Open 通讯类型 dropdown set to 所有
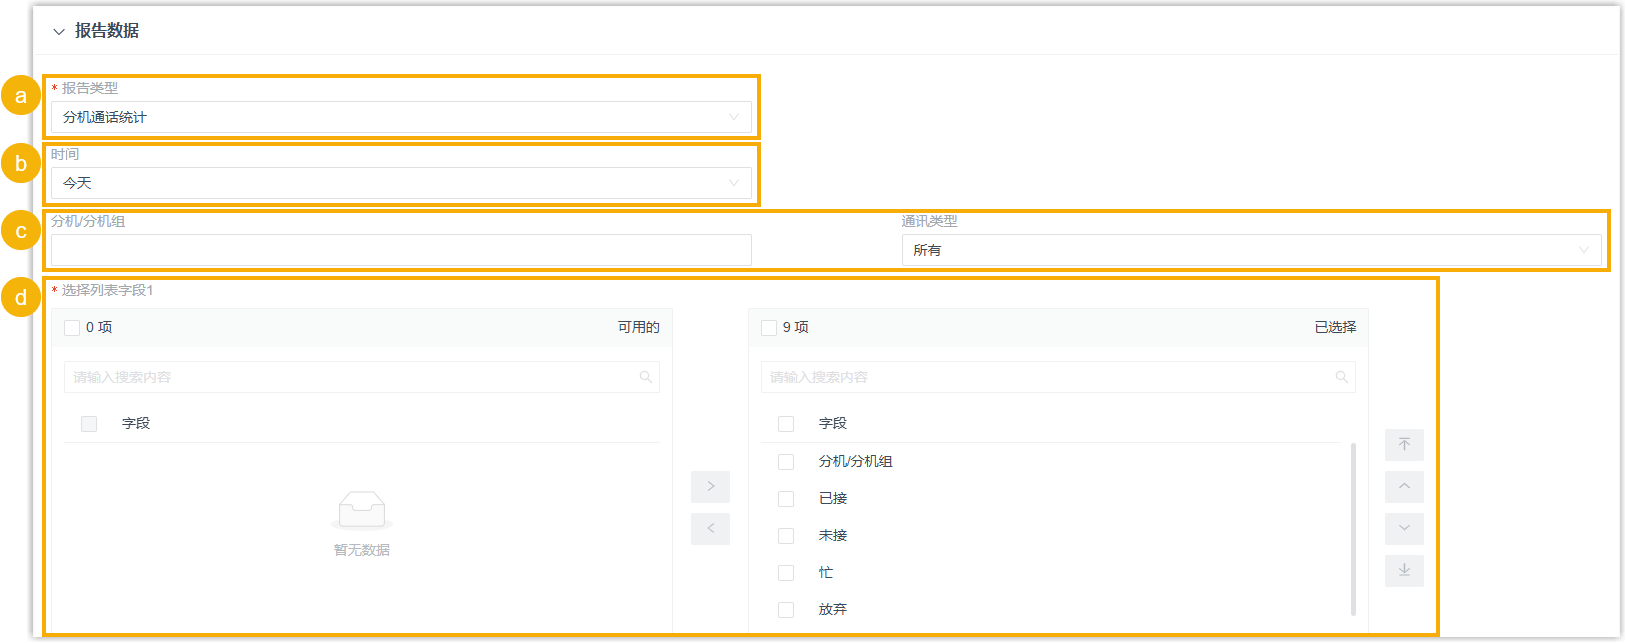 (1251, 250)
